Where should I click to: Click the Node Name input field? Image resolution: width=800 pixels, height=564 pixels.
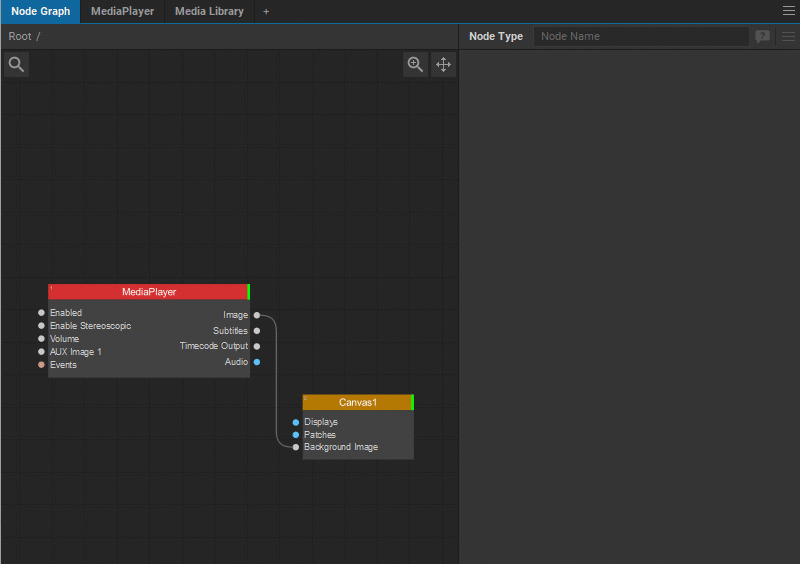(x=641, y=36)
